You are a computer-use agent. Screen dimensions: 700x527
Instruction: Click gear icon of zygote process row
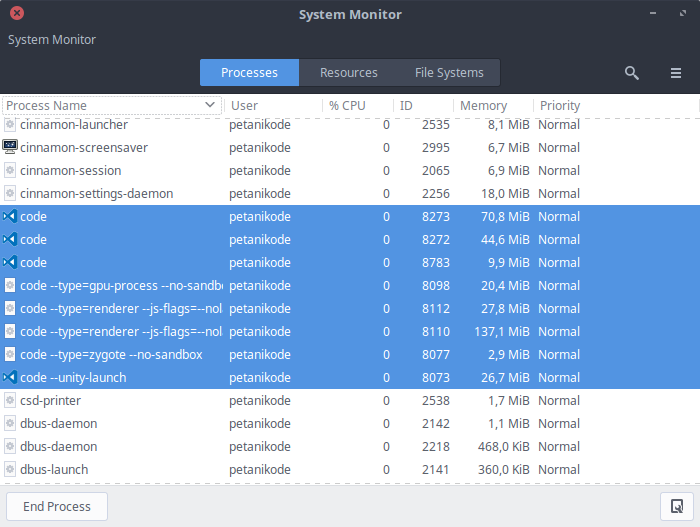tap(10, 354)
